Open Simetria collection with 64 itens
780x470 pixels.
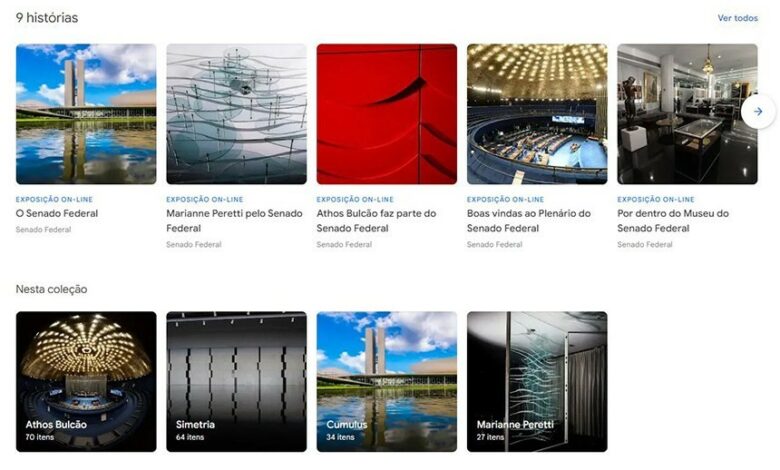[x=236, y=381]
